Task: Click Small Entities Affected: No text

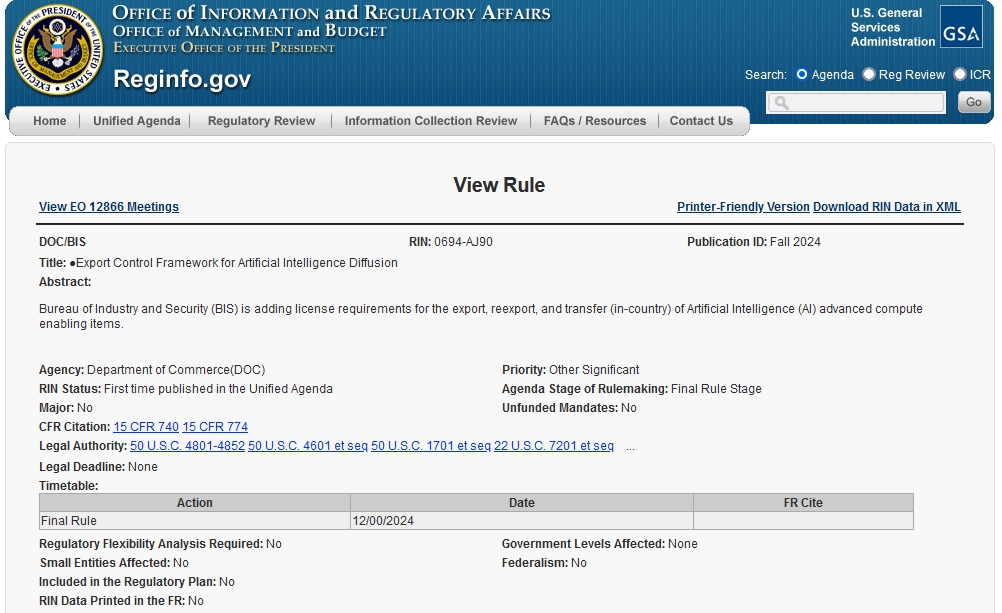Action: coord(114,563)
